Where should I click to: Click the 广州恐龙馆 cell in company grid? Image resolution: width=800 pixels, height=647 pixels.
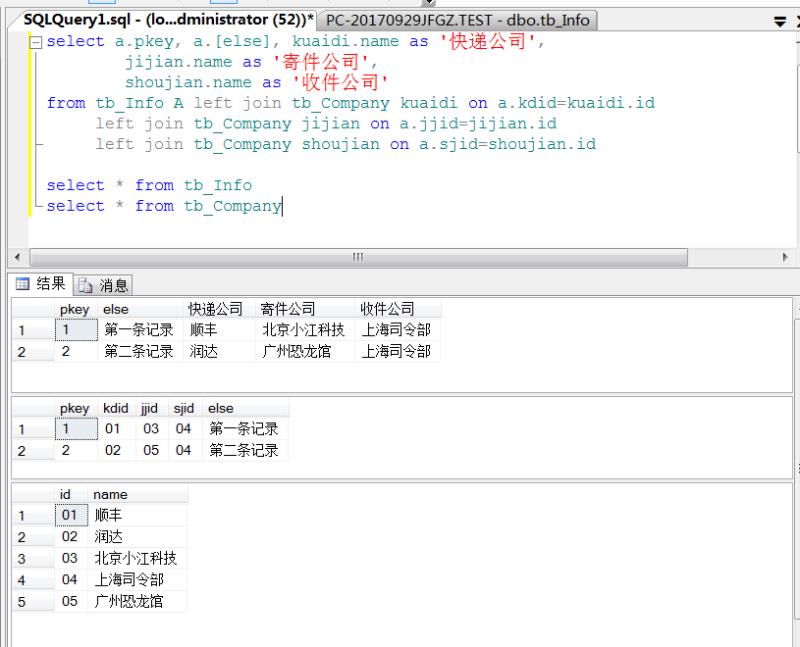(x=135, y=602)
